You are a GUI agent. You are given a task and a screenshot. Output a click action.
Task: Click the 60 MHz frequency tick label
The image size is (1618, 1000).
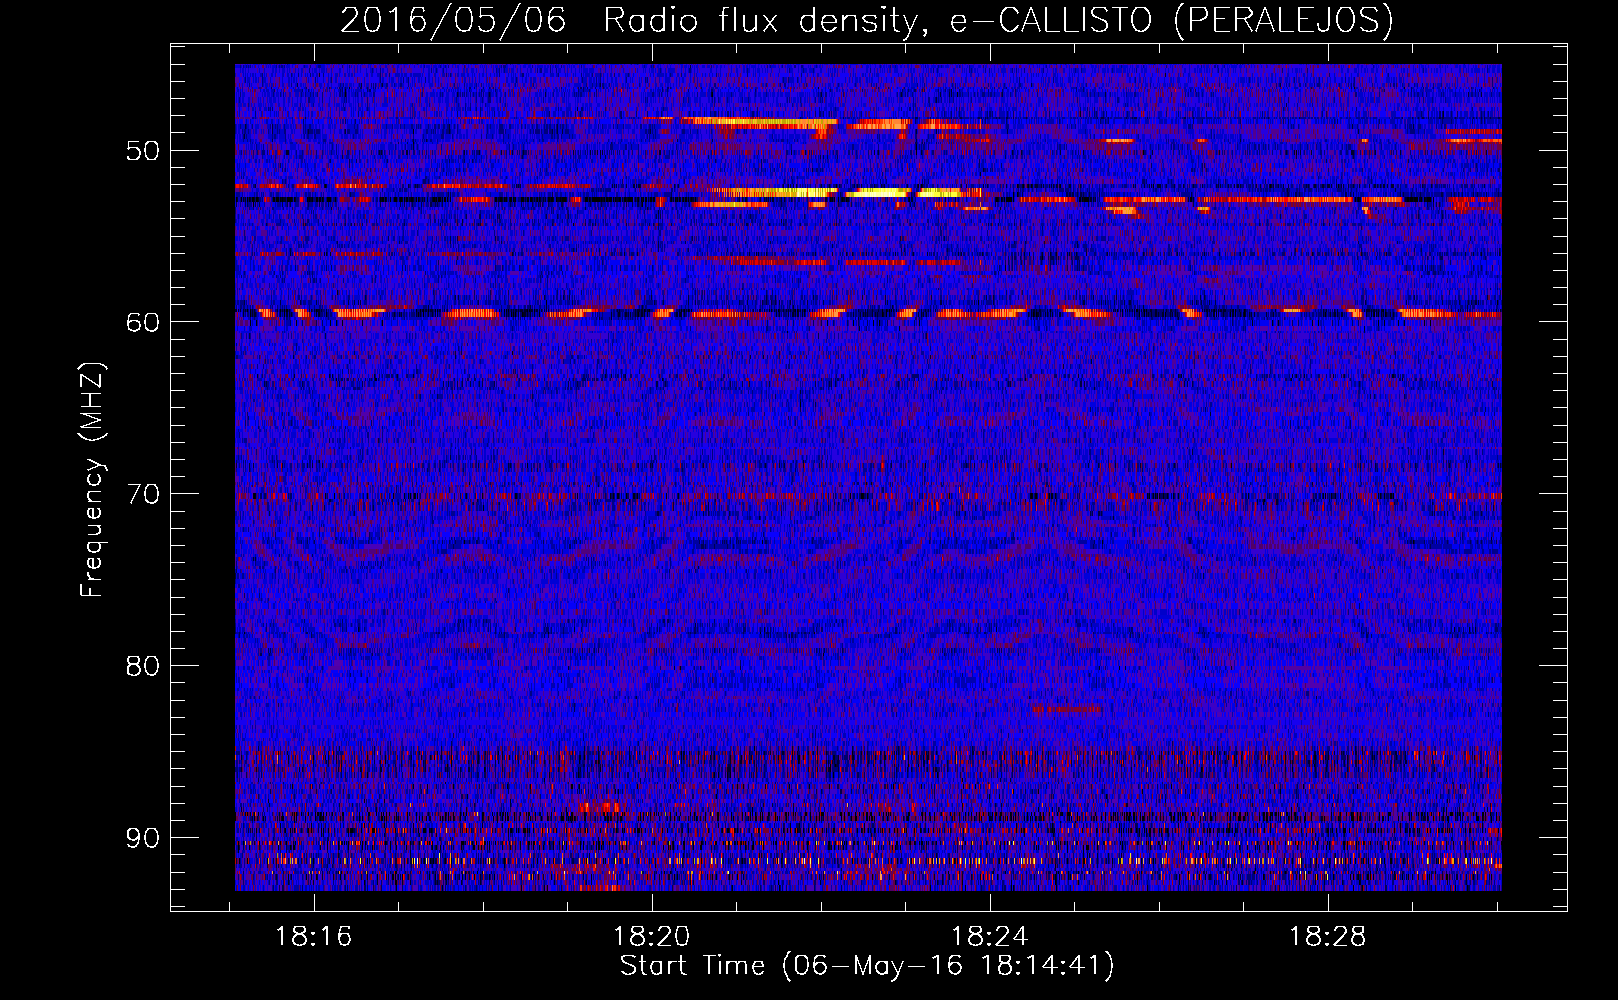point(143,322)
